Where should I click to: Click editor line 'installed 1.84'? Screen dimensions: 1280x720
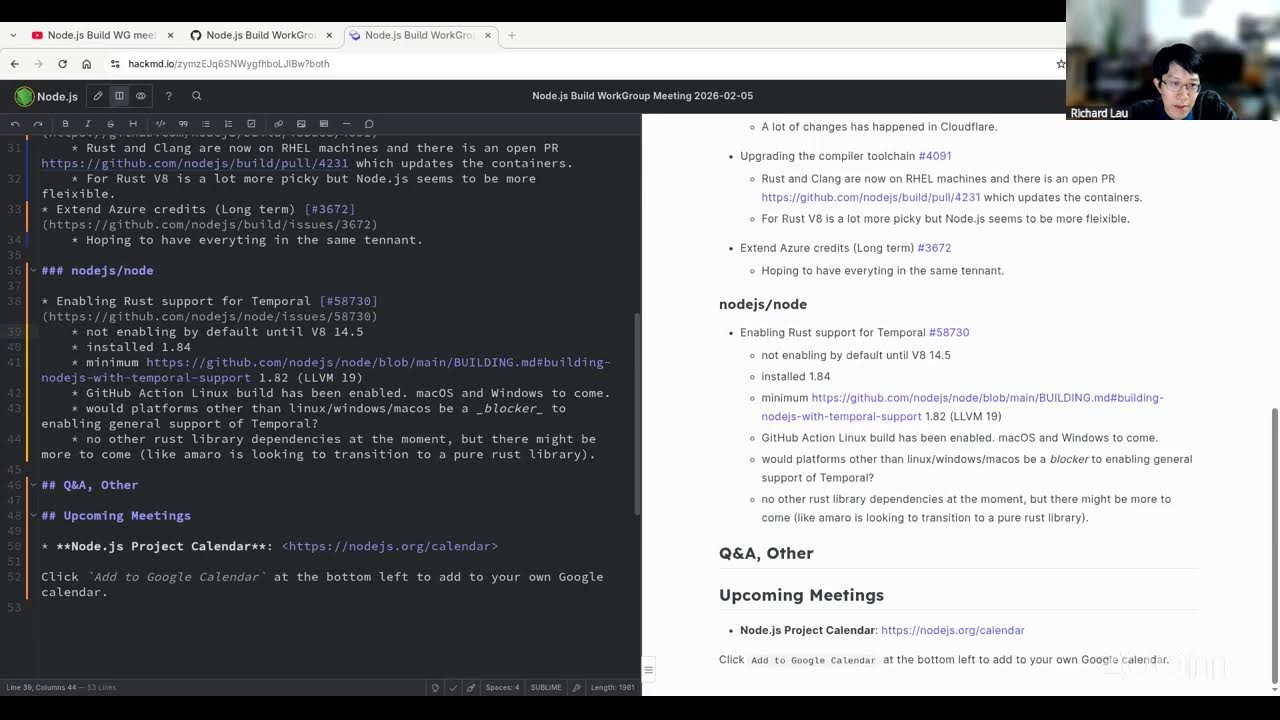click(x=138, y=347)
